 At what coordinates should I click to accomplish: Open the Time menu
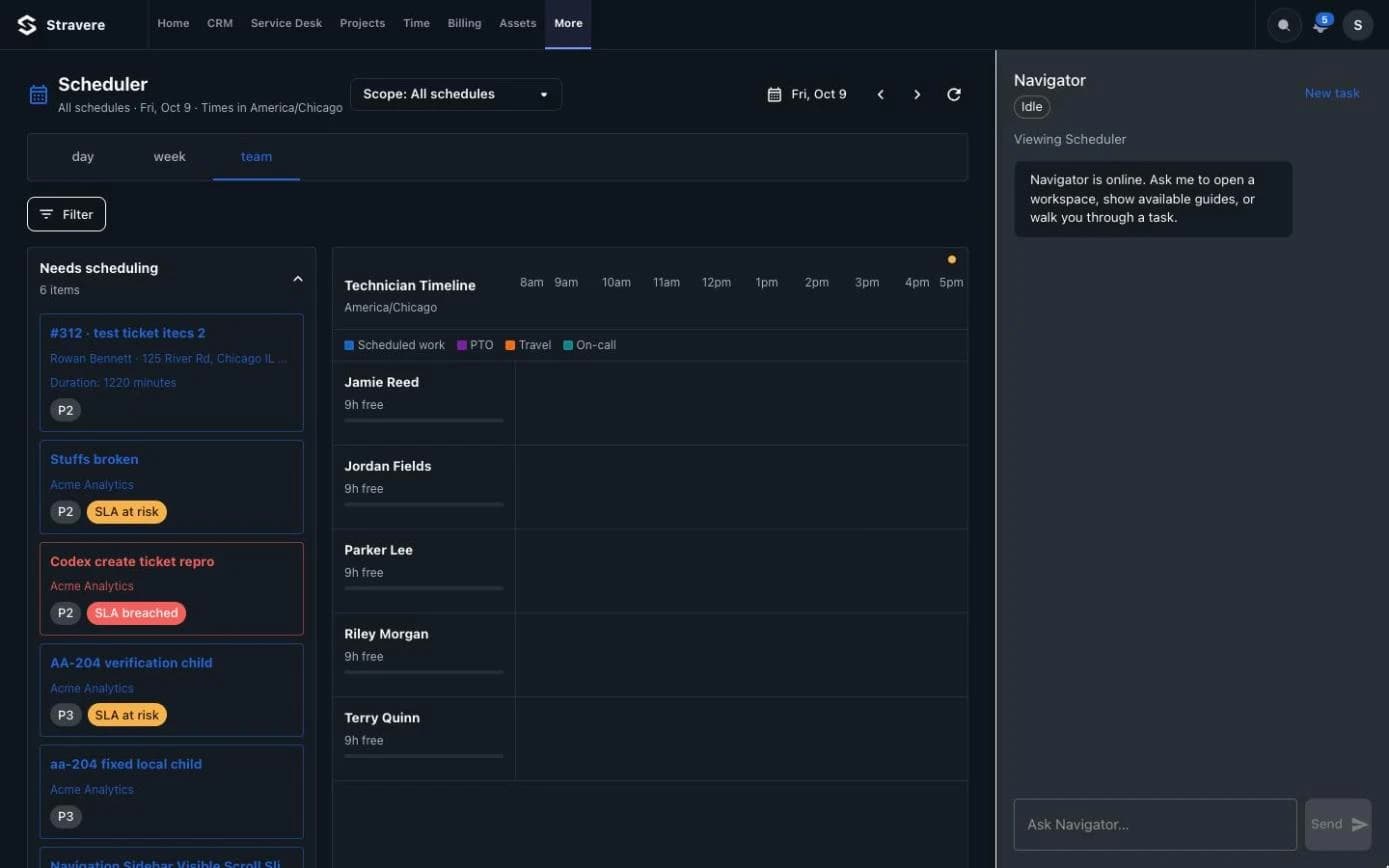(x=416, y=23)
